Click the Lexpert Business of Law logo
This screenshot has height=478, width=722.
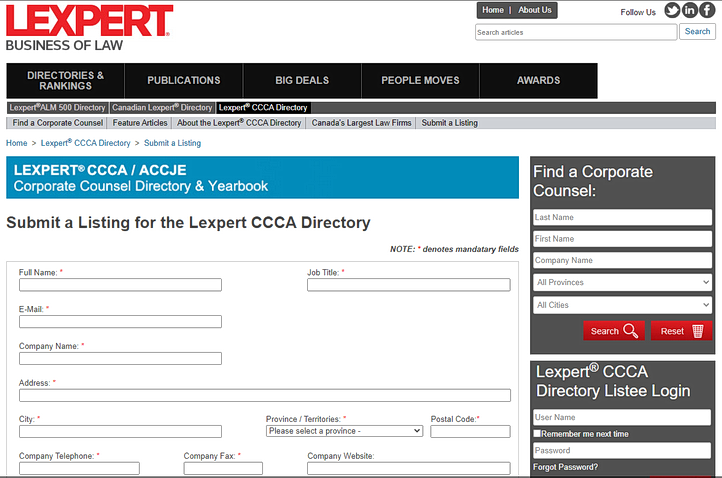[89, 28]
